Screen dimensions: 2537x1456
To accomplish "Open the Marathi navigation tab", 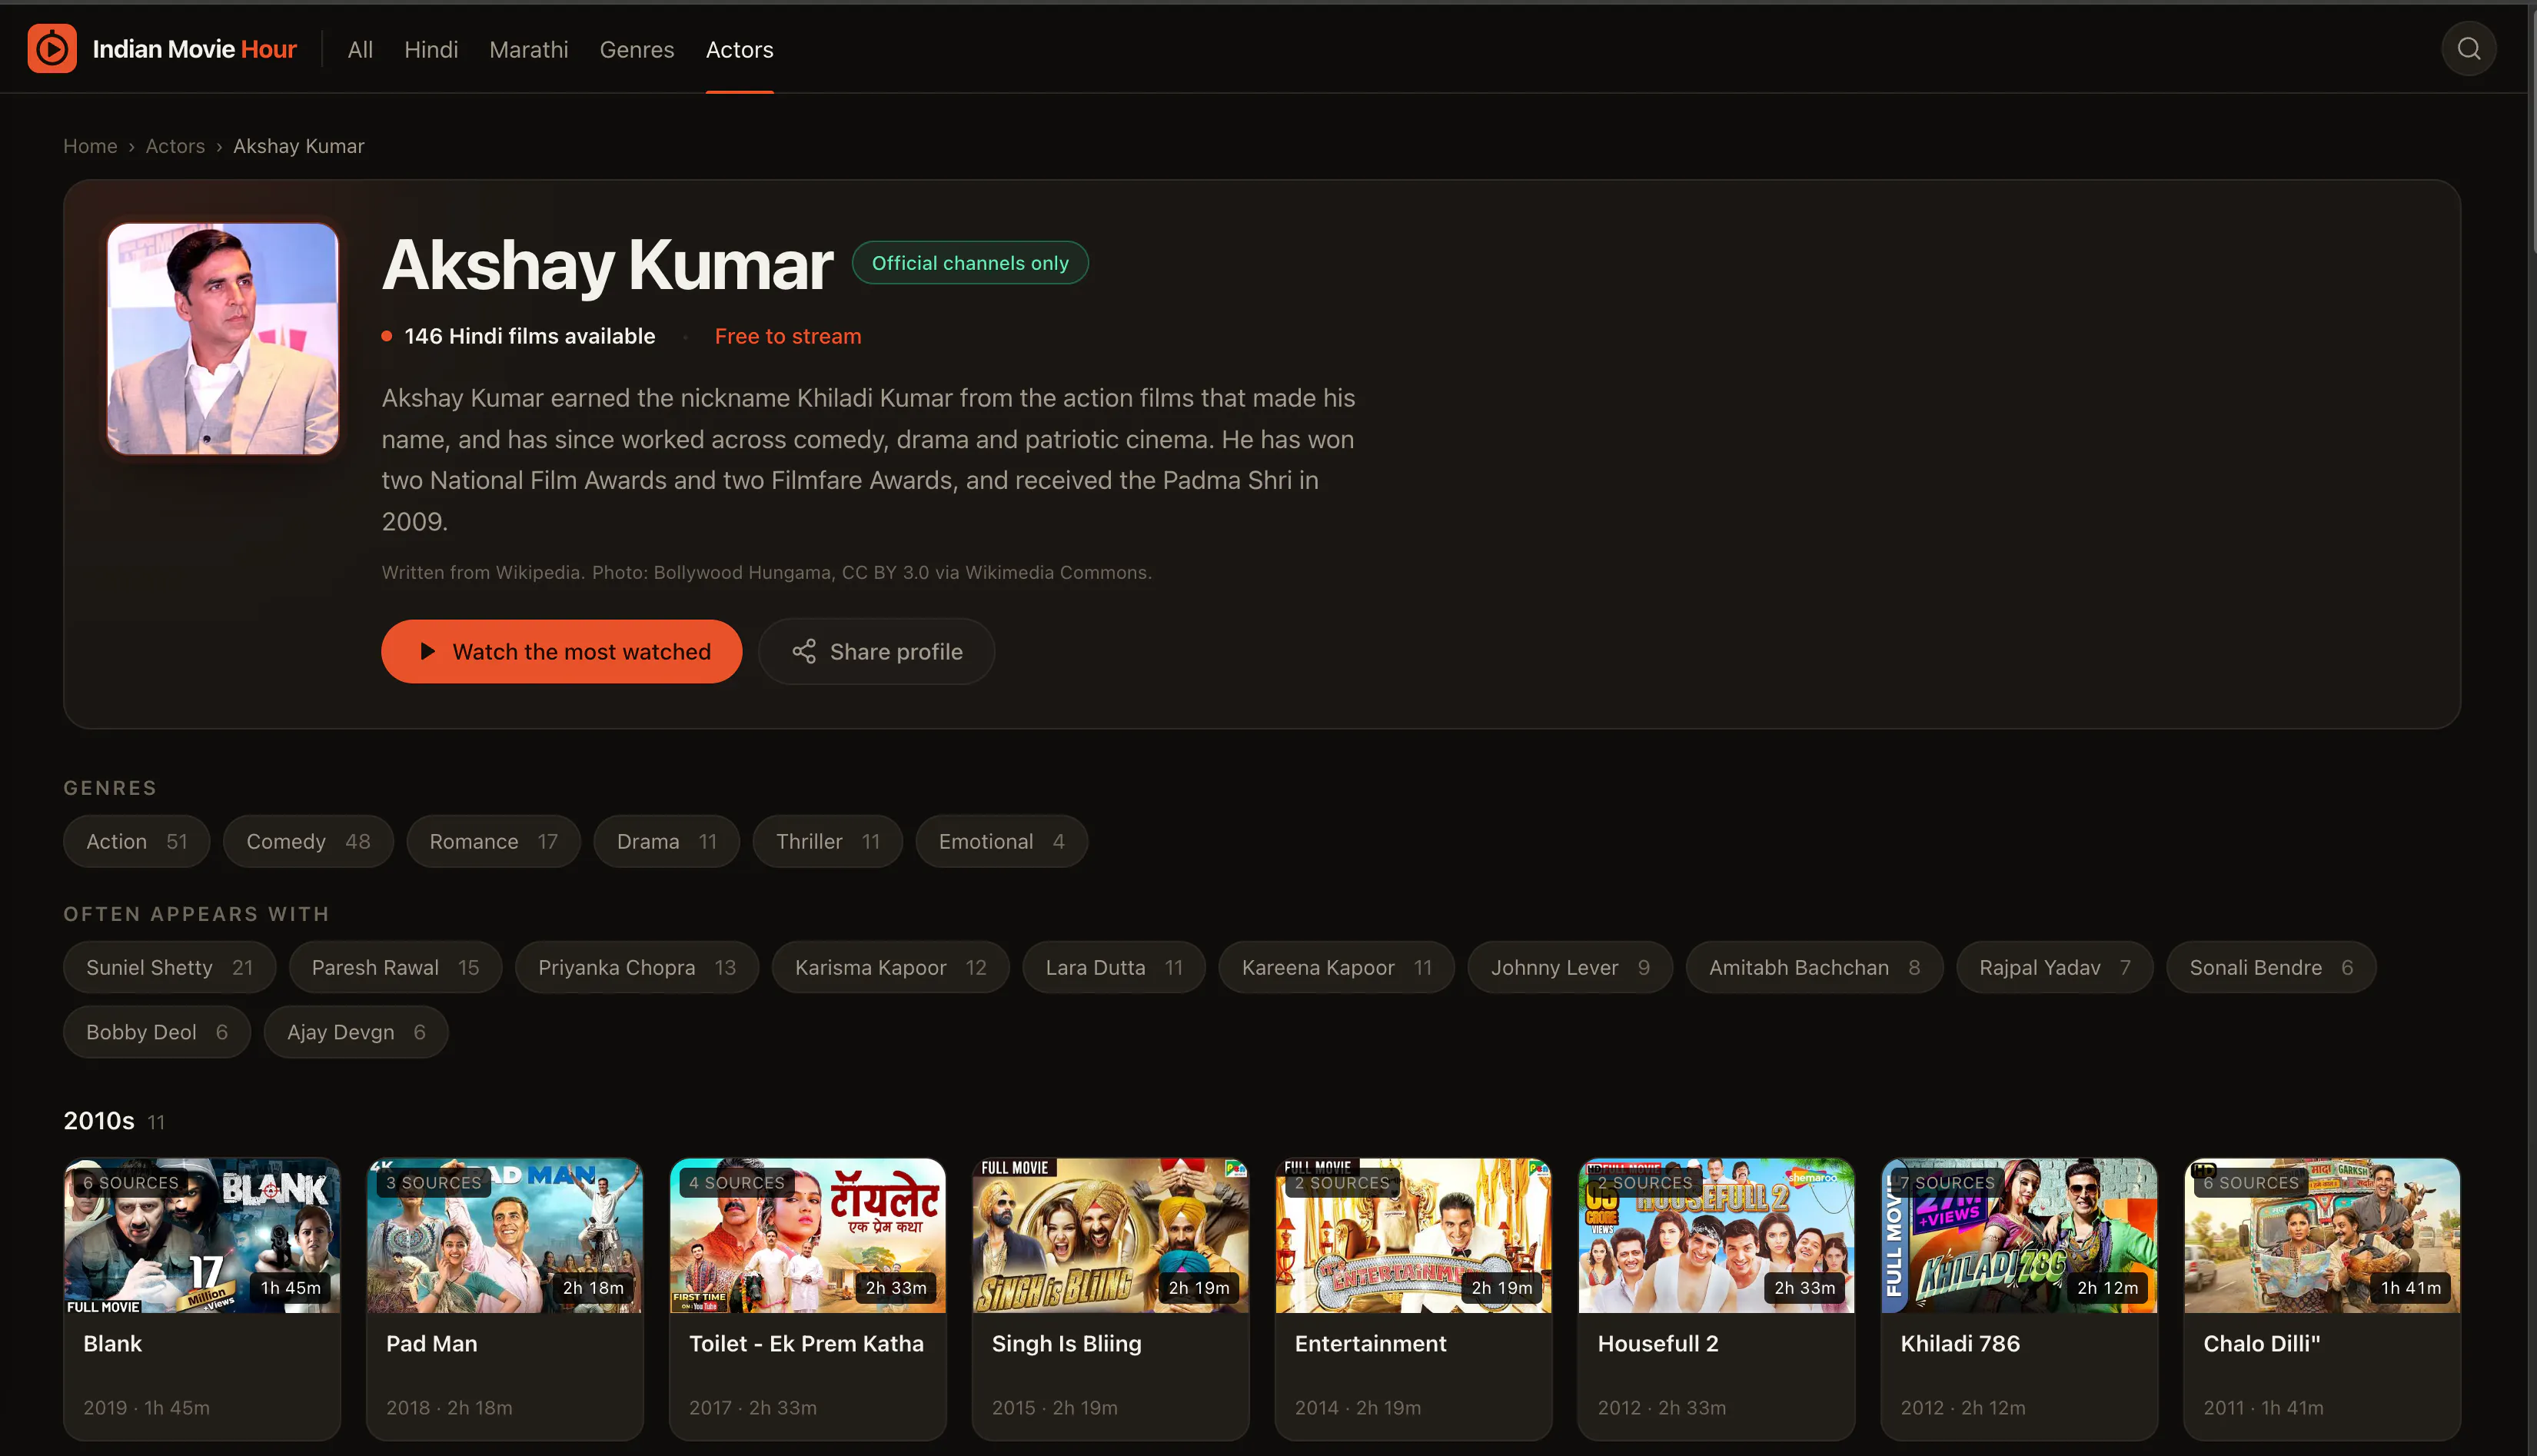I will point(529,49).
